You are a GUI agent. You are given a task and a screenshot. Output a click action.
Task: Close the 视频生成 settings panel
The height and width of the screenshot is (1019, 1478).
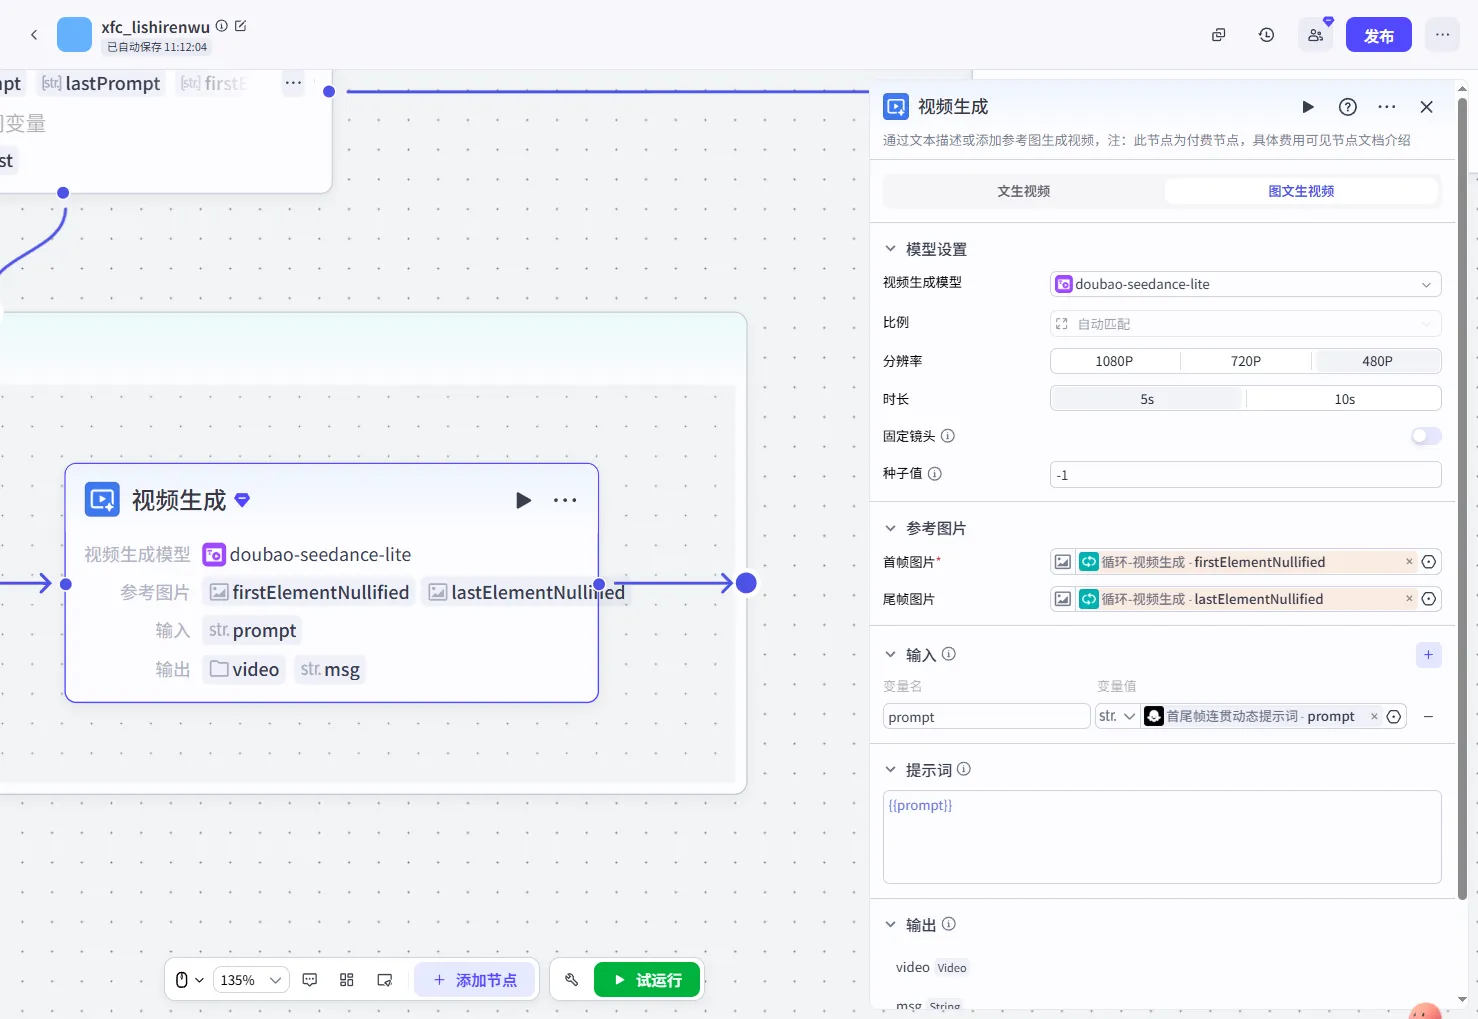point(1427,107)
